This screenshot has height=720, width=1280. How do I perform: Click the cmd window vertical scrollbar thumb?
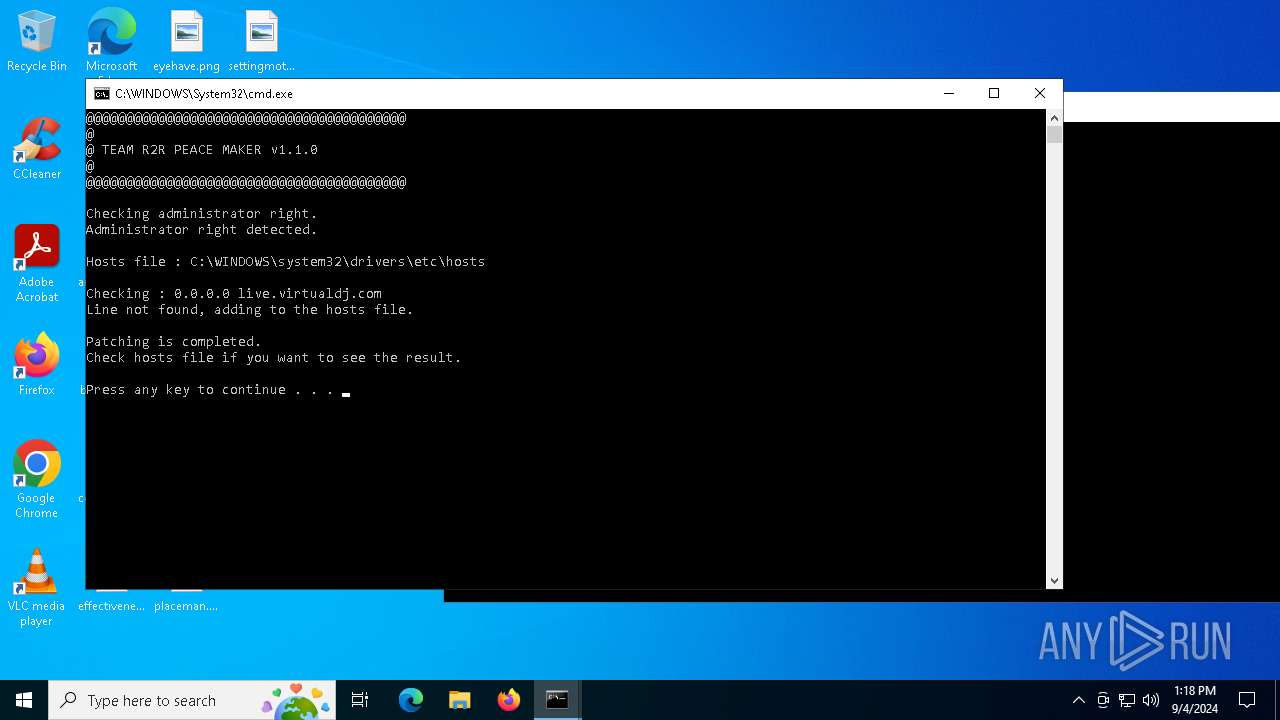click(1054, 135)
